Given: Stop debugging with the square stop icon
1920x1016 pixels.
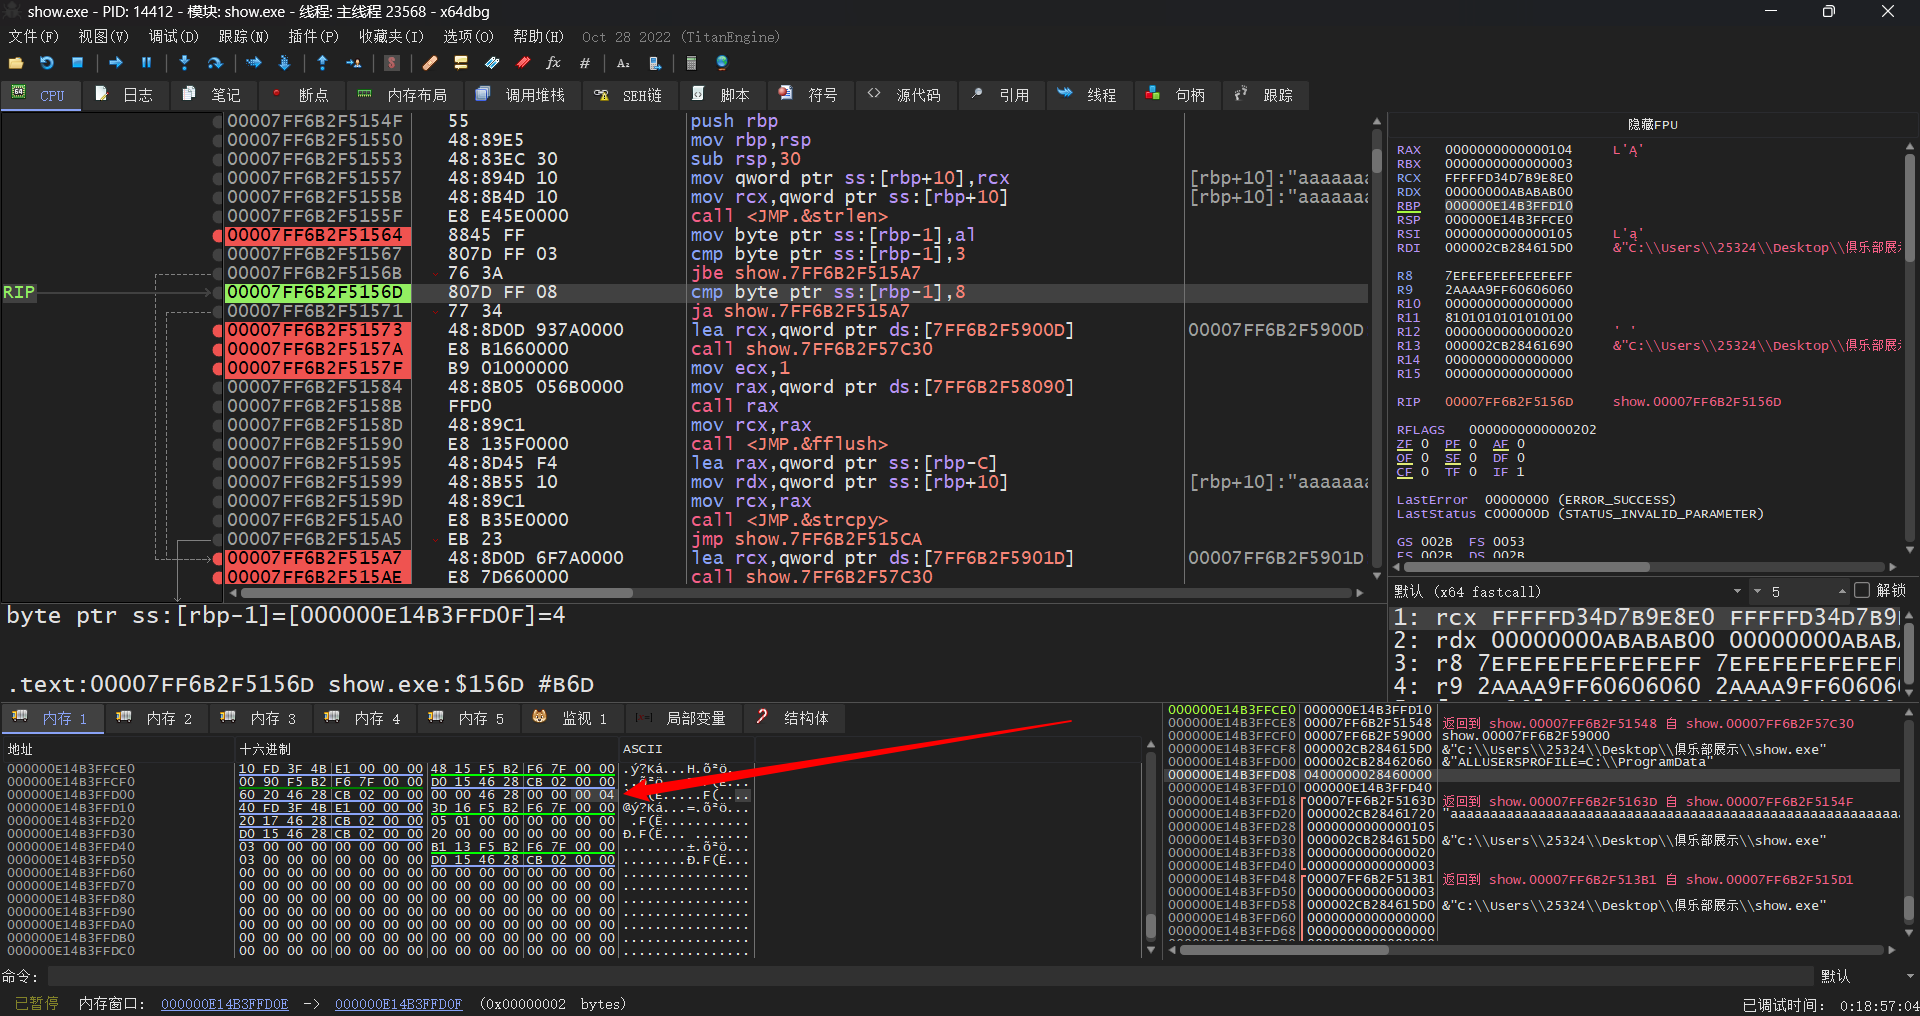Looking at the screenshot, I should tap(77, 63).
